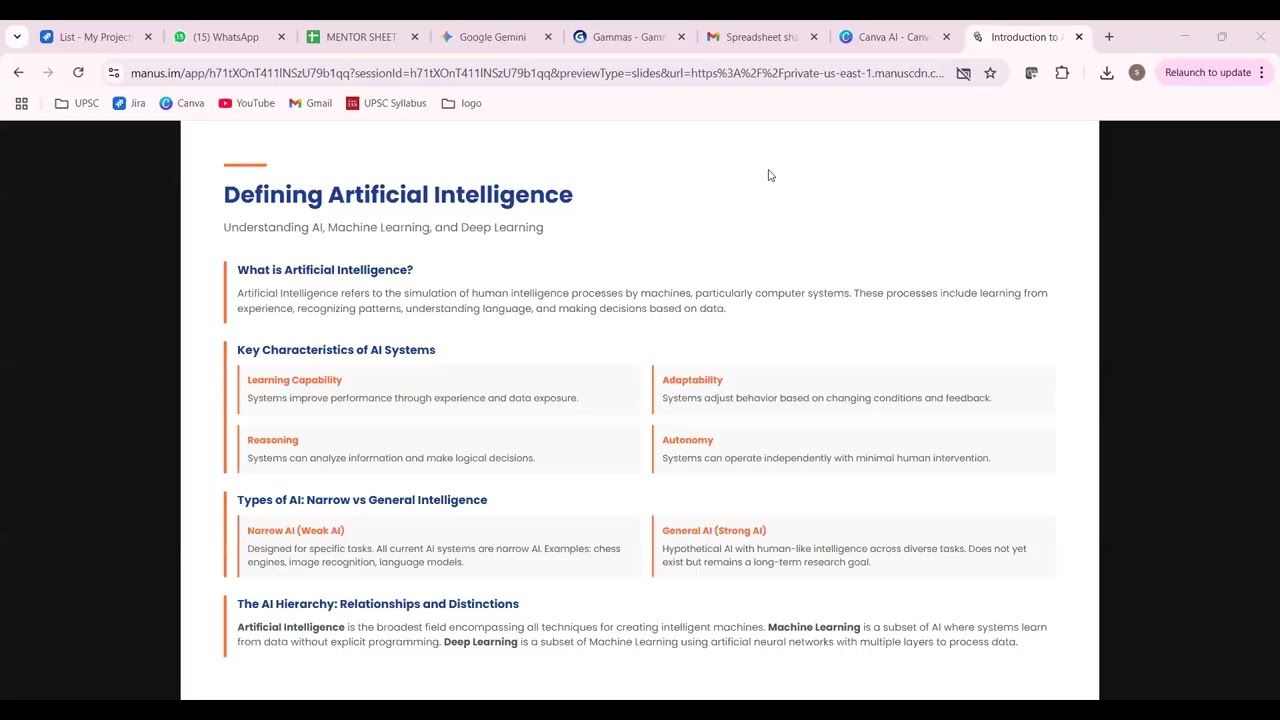Reload the current page

pos(78,73)
